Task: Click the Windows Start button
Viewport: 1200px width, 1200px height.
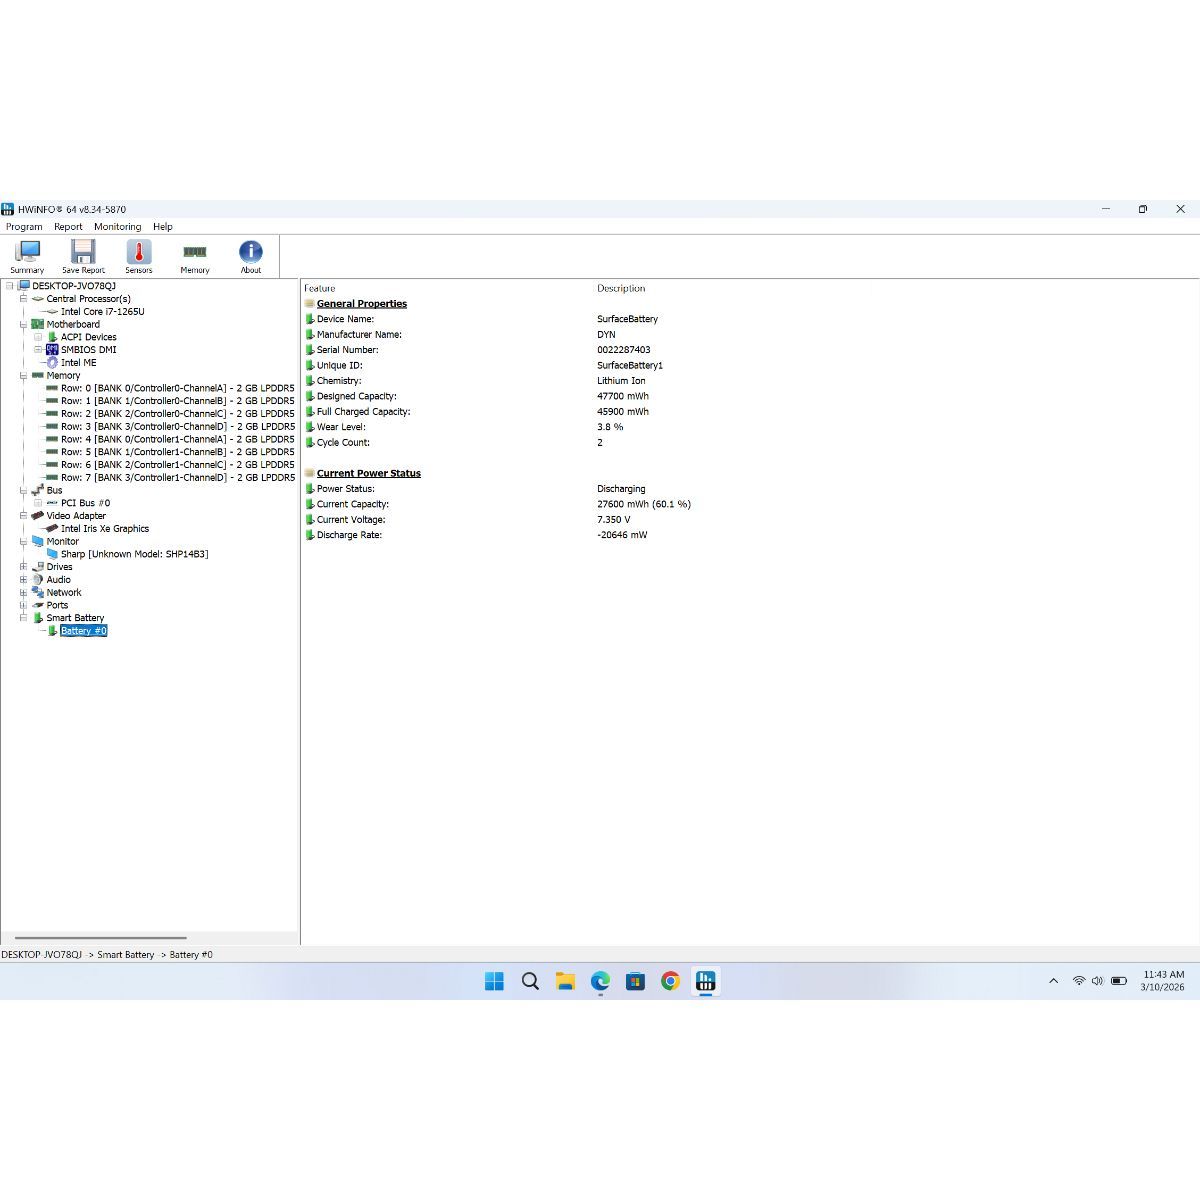Action: (494, 981)
